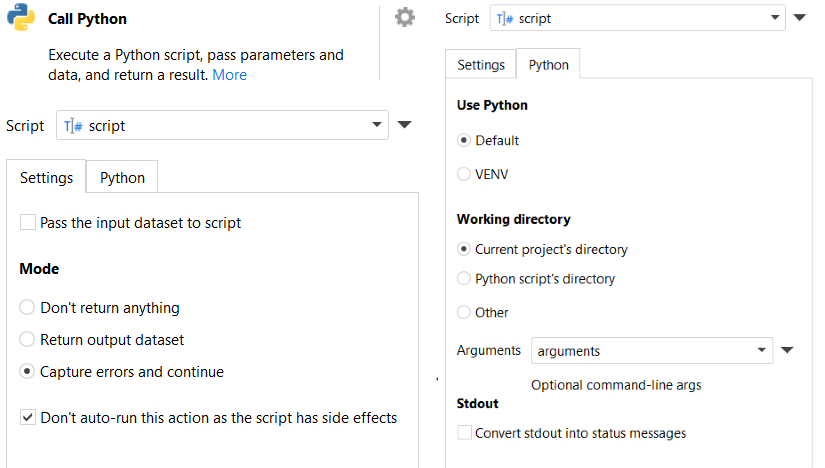Open the gear settings icon
The image size is (825, 468).
(405, 17)
